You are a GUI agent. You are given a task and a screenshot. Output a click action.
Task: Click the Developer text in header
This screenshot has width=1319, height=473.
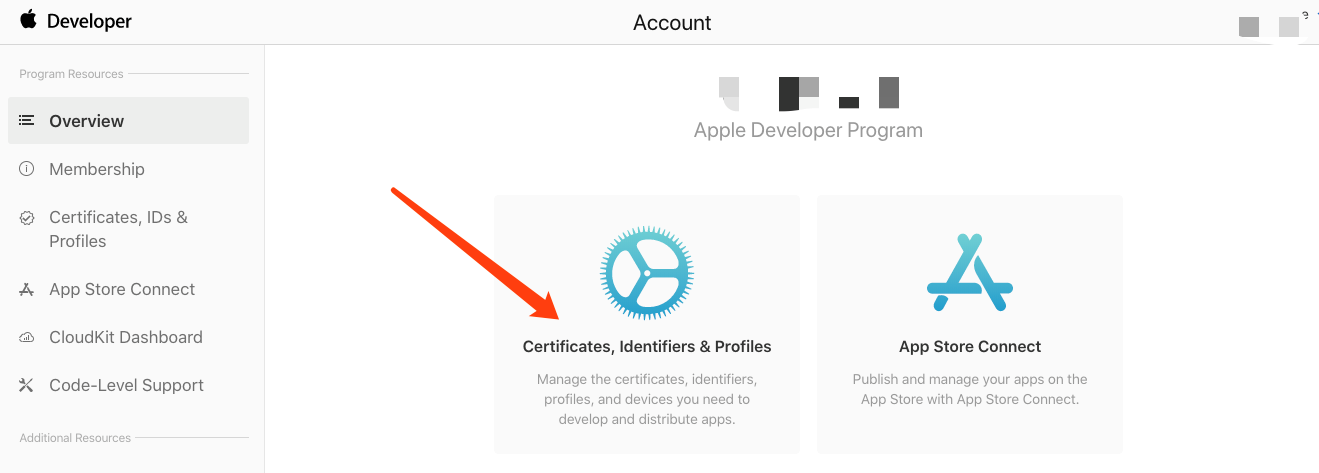coord(89,21)
